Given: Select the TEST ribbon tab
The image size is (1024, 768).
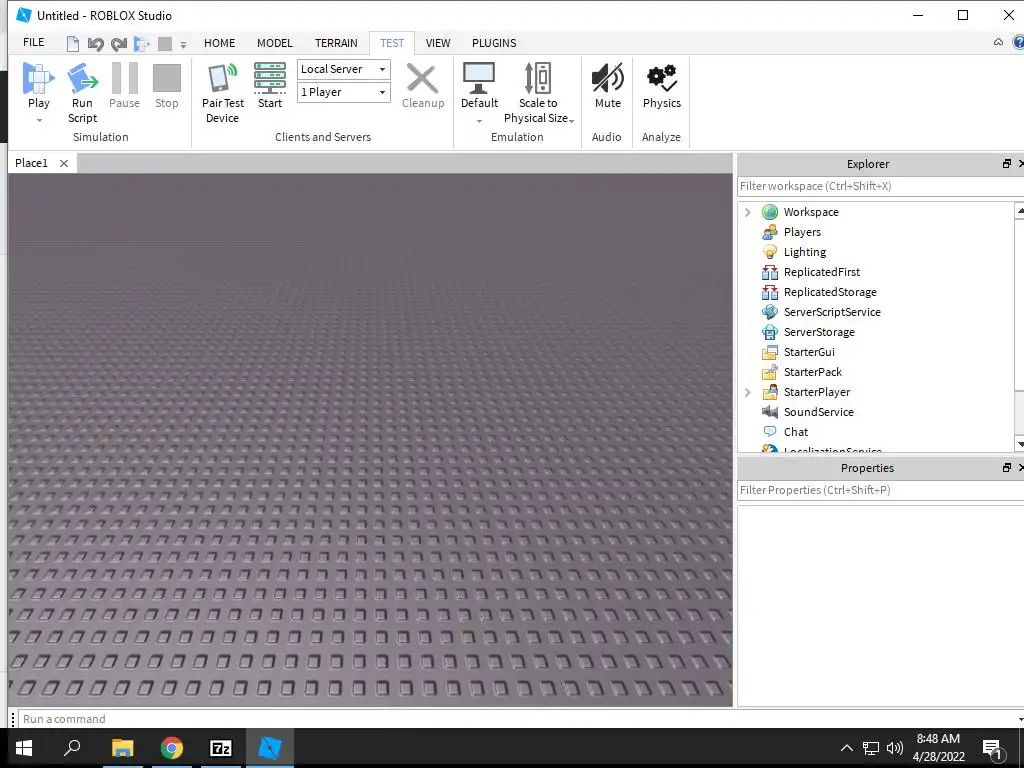Looking at the screenshot, I should tap(392, 43).
